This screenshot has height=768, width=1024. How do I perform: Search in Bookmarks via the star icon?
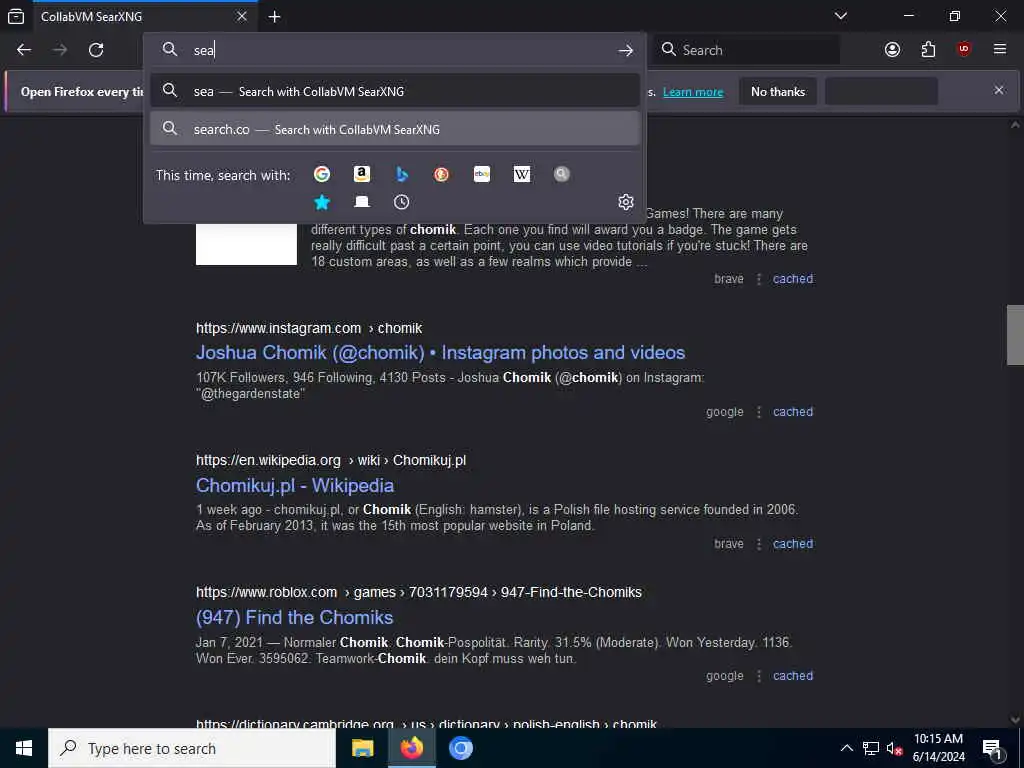(321, 202)
